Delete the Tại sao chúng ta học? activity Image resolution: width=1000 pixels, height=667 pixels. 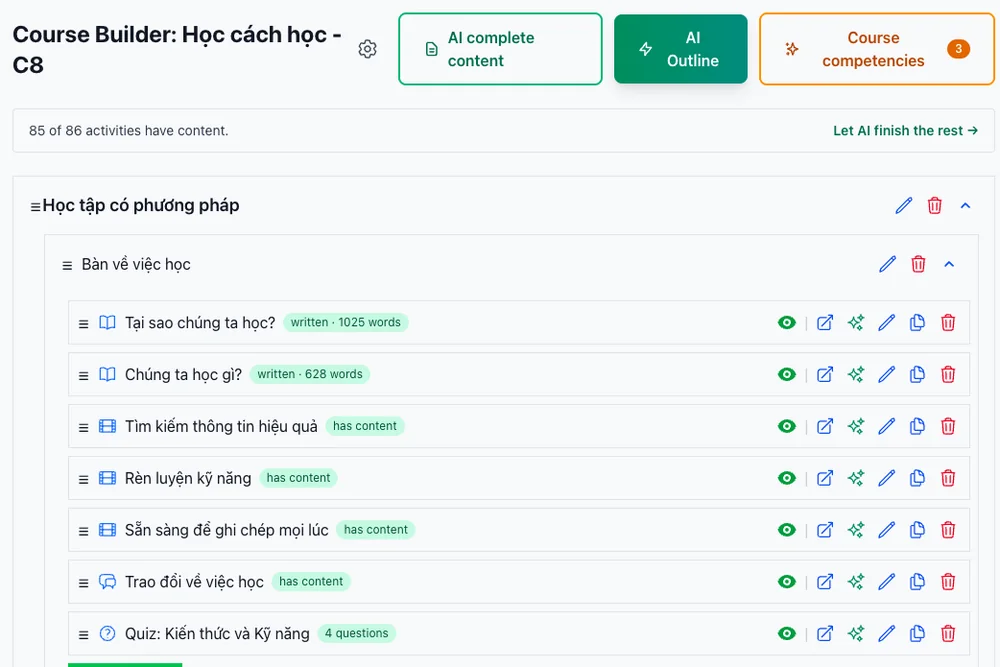(x=948, y=323)
